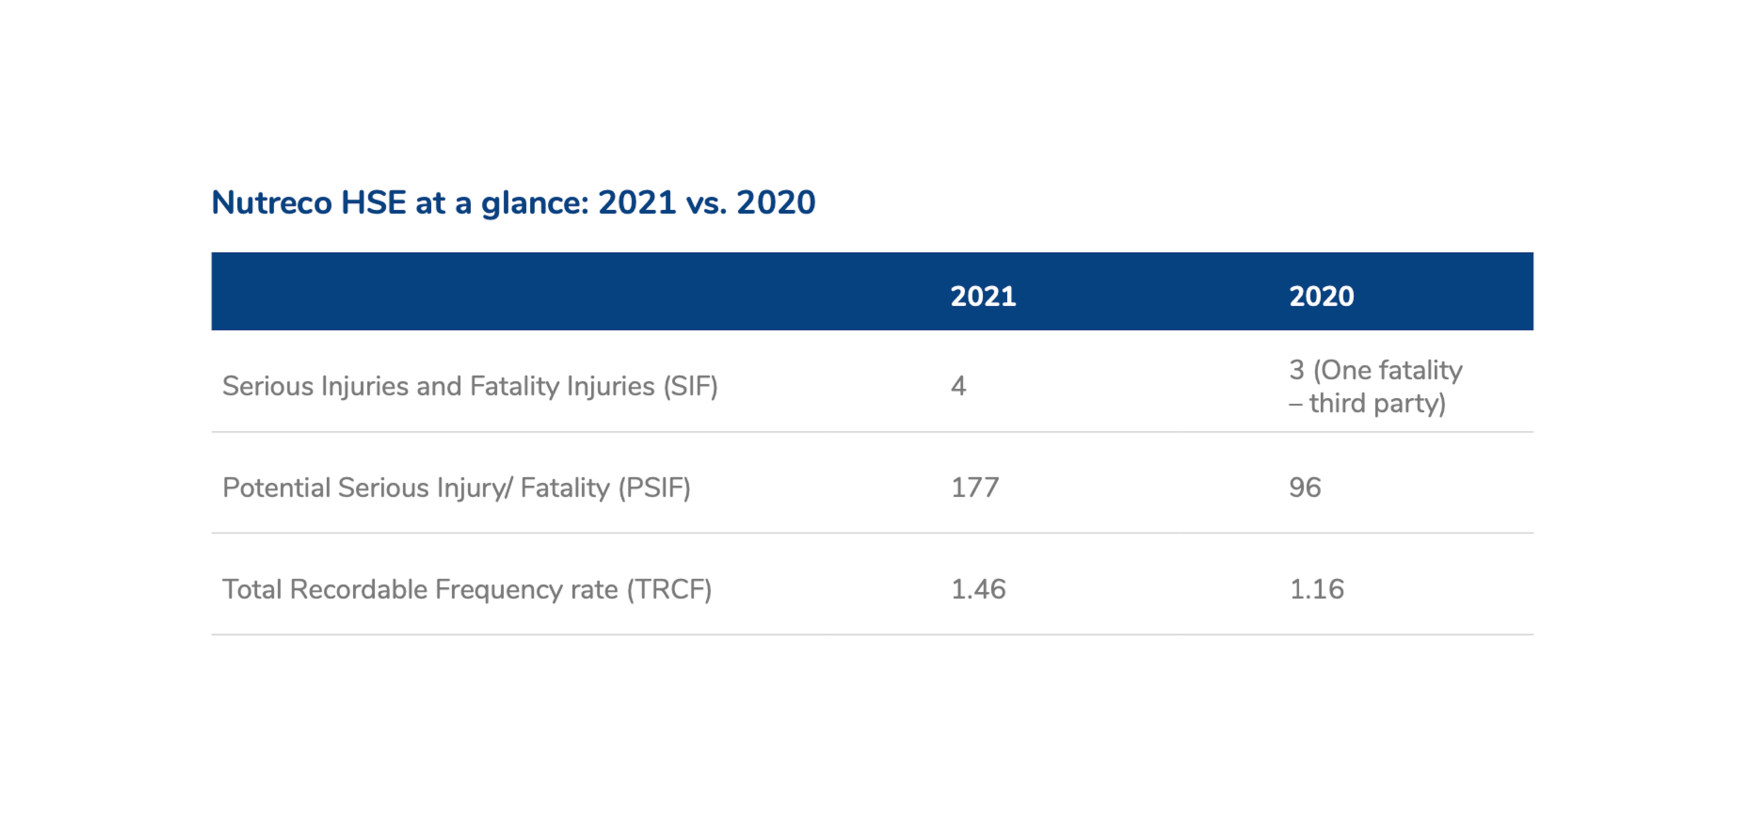Click the '(SIF)' abbreviation in first row
1751x817 pixels.
691,386
